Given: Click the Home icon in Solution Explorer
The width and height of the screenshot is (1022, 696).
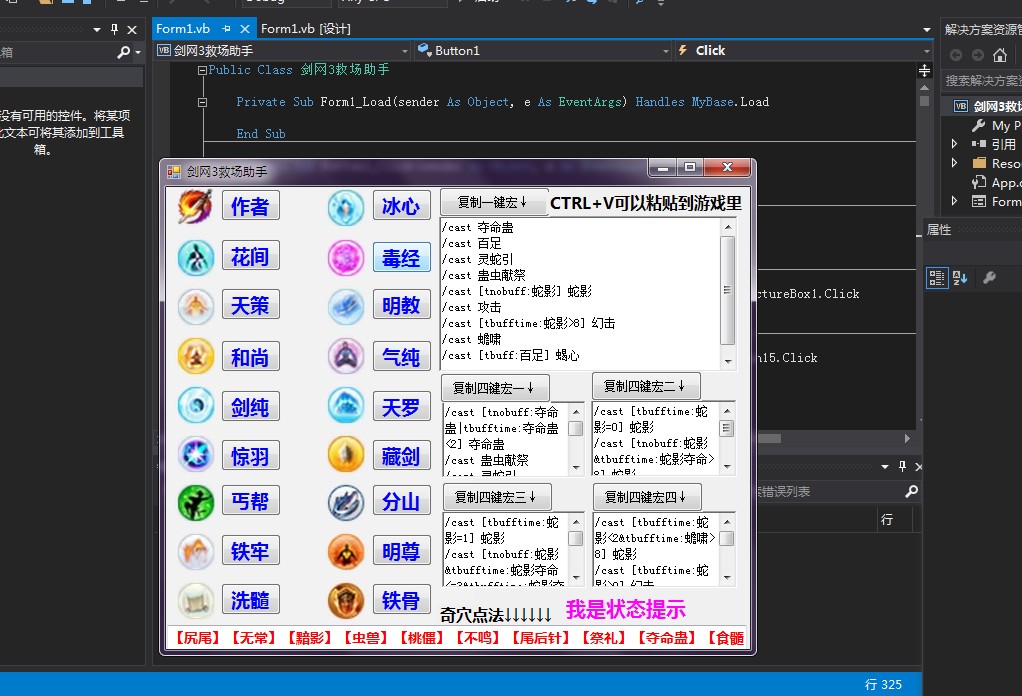Looking at the screenshot, I should pos(1000,55).
